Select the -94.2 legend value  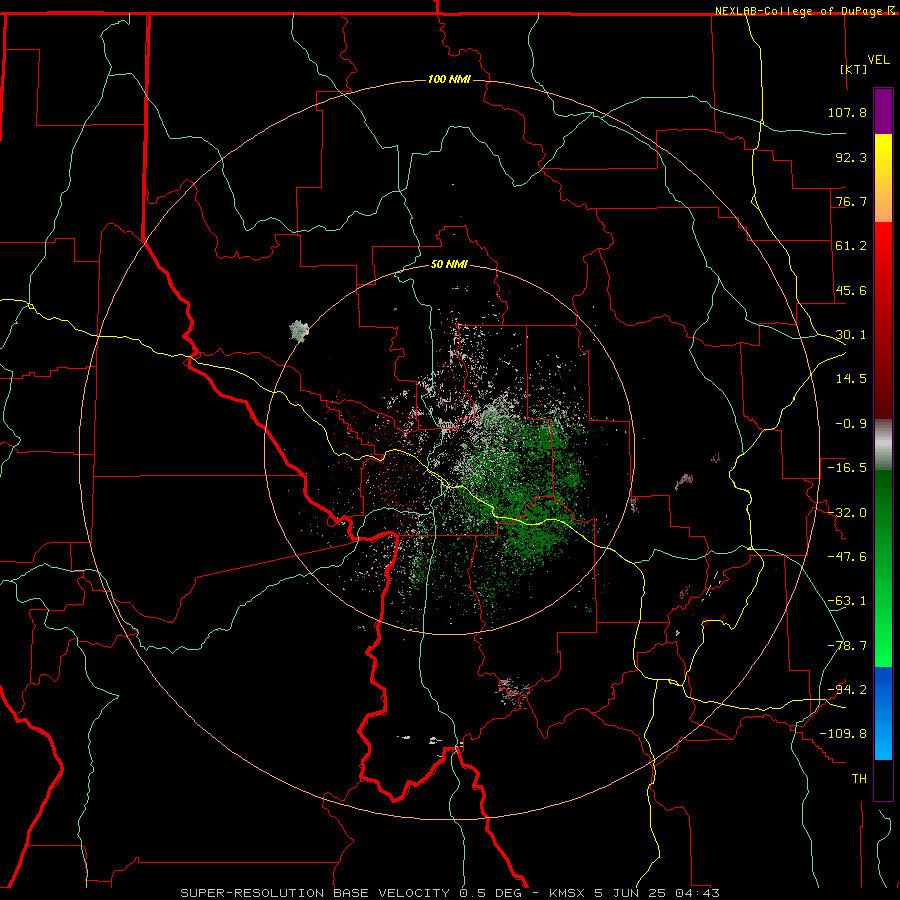click(847, 690)
